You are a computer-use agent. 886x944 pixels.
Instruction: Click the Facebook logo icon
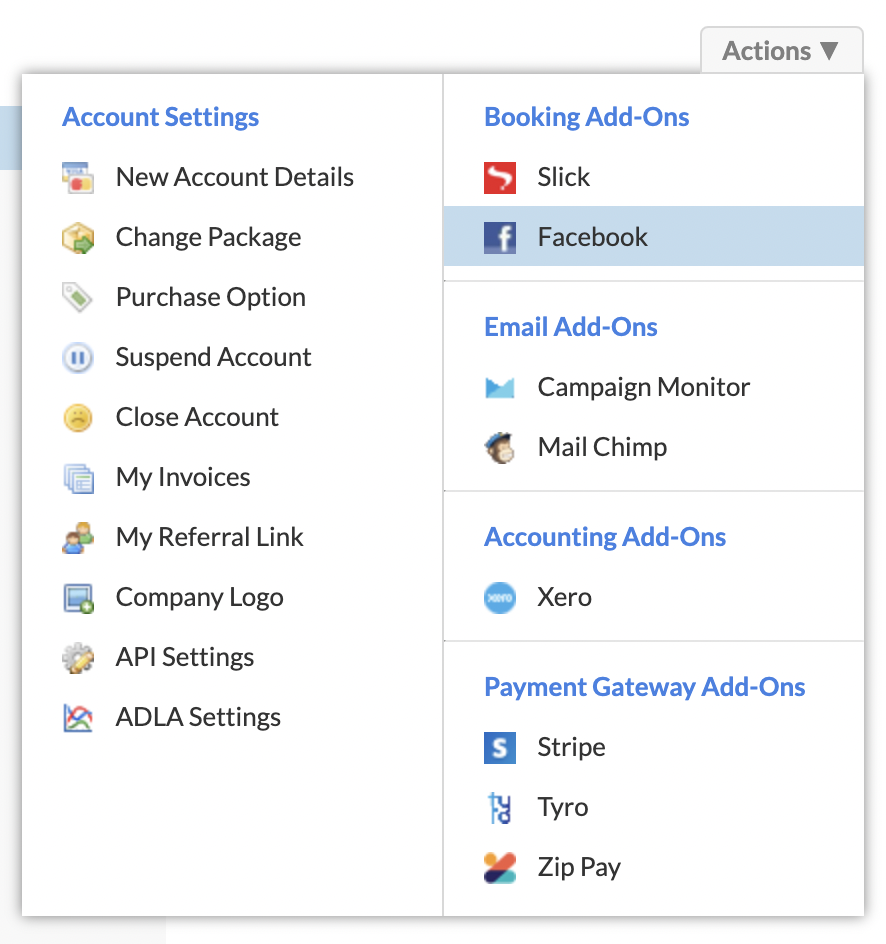click(x=500, y=238)
